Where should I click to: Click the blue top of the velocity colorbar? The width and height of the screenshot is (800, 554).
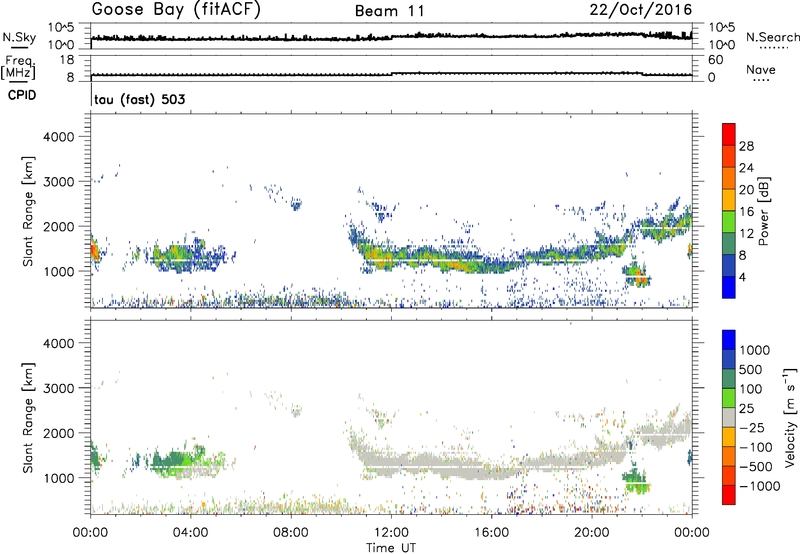(729, 340)
